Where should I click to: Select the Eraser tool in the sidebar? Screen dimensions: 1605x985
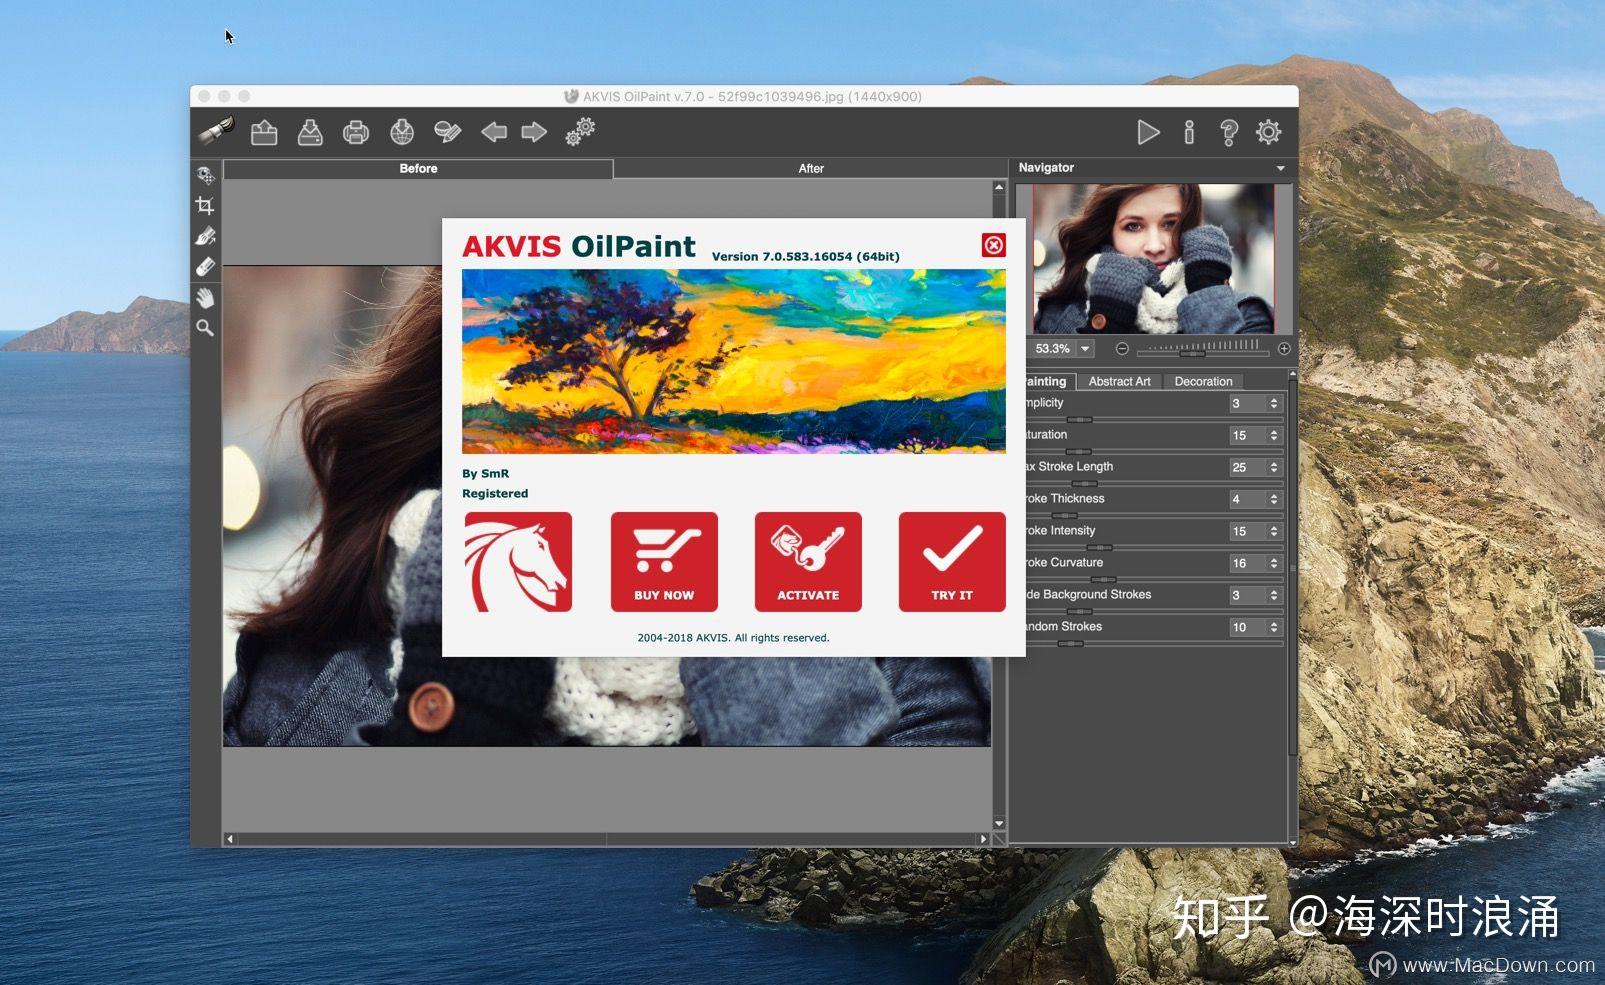pos(205,265)
